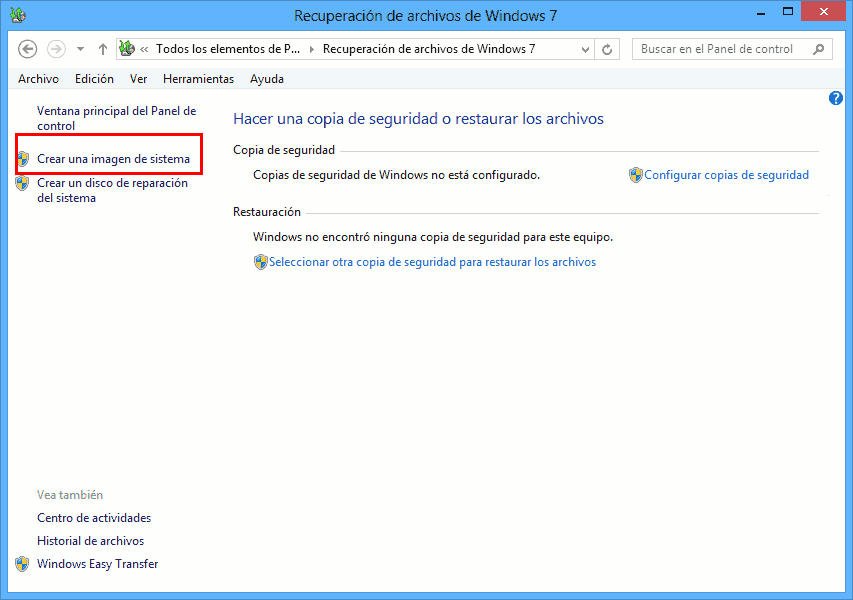Click 'Crear una imagen de sistema' link

point(113,159)
